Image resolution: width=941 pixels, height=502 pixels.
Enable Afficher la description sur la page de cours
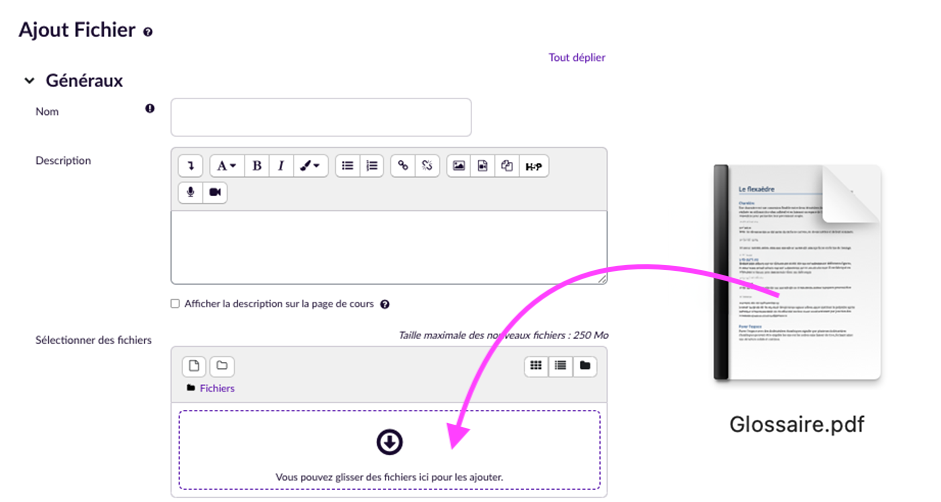175,304
